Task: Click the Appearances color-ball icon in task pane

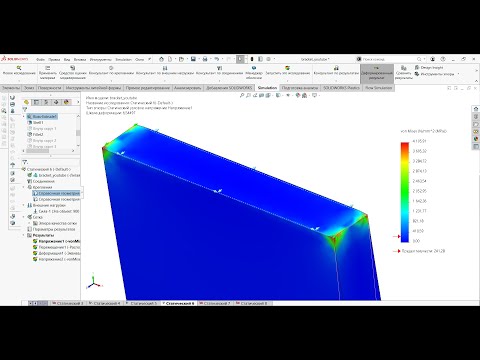Action: point(476,139)
